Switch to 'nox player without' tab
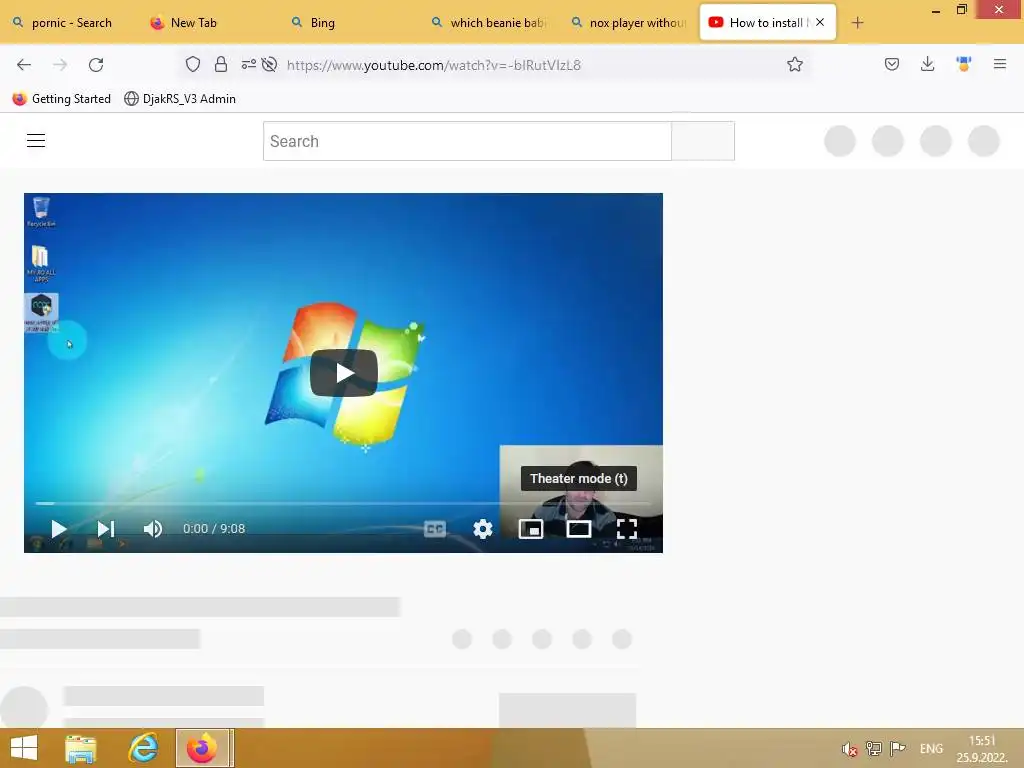Screen dimensions: 1024x768 pos(630,23)
